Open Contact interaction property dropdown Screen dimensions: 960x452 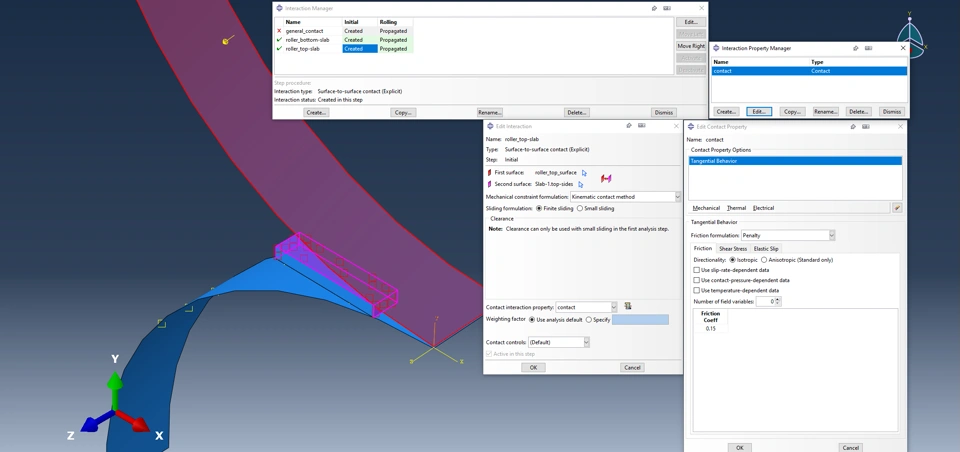[586, 307]
